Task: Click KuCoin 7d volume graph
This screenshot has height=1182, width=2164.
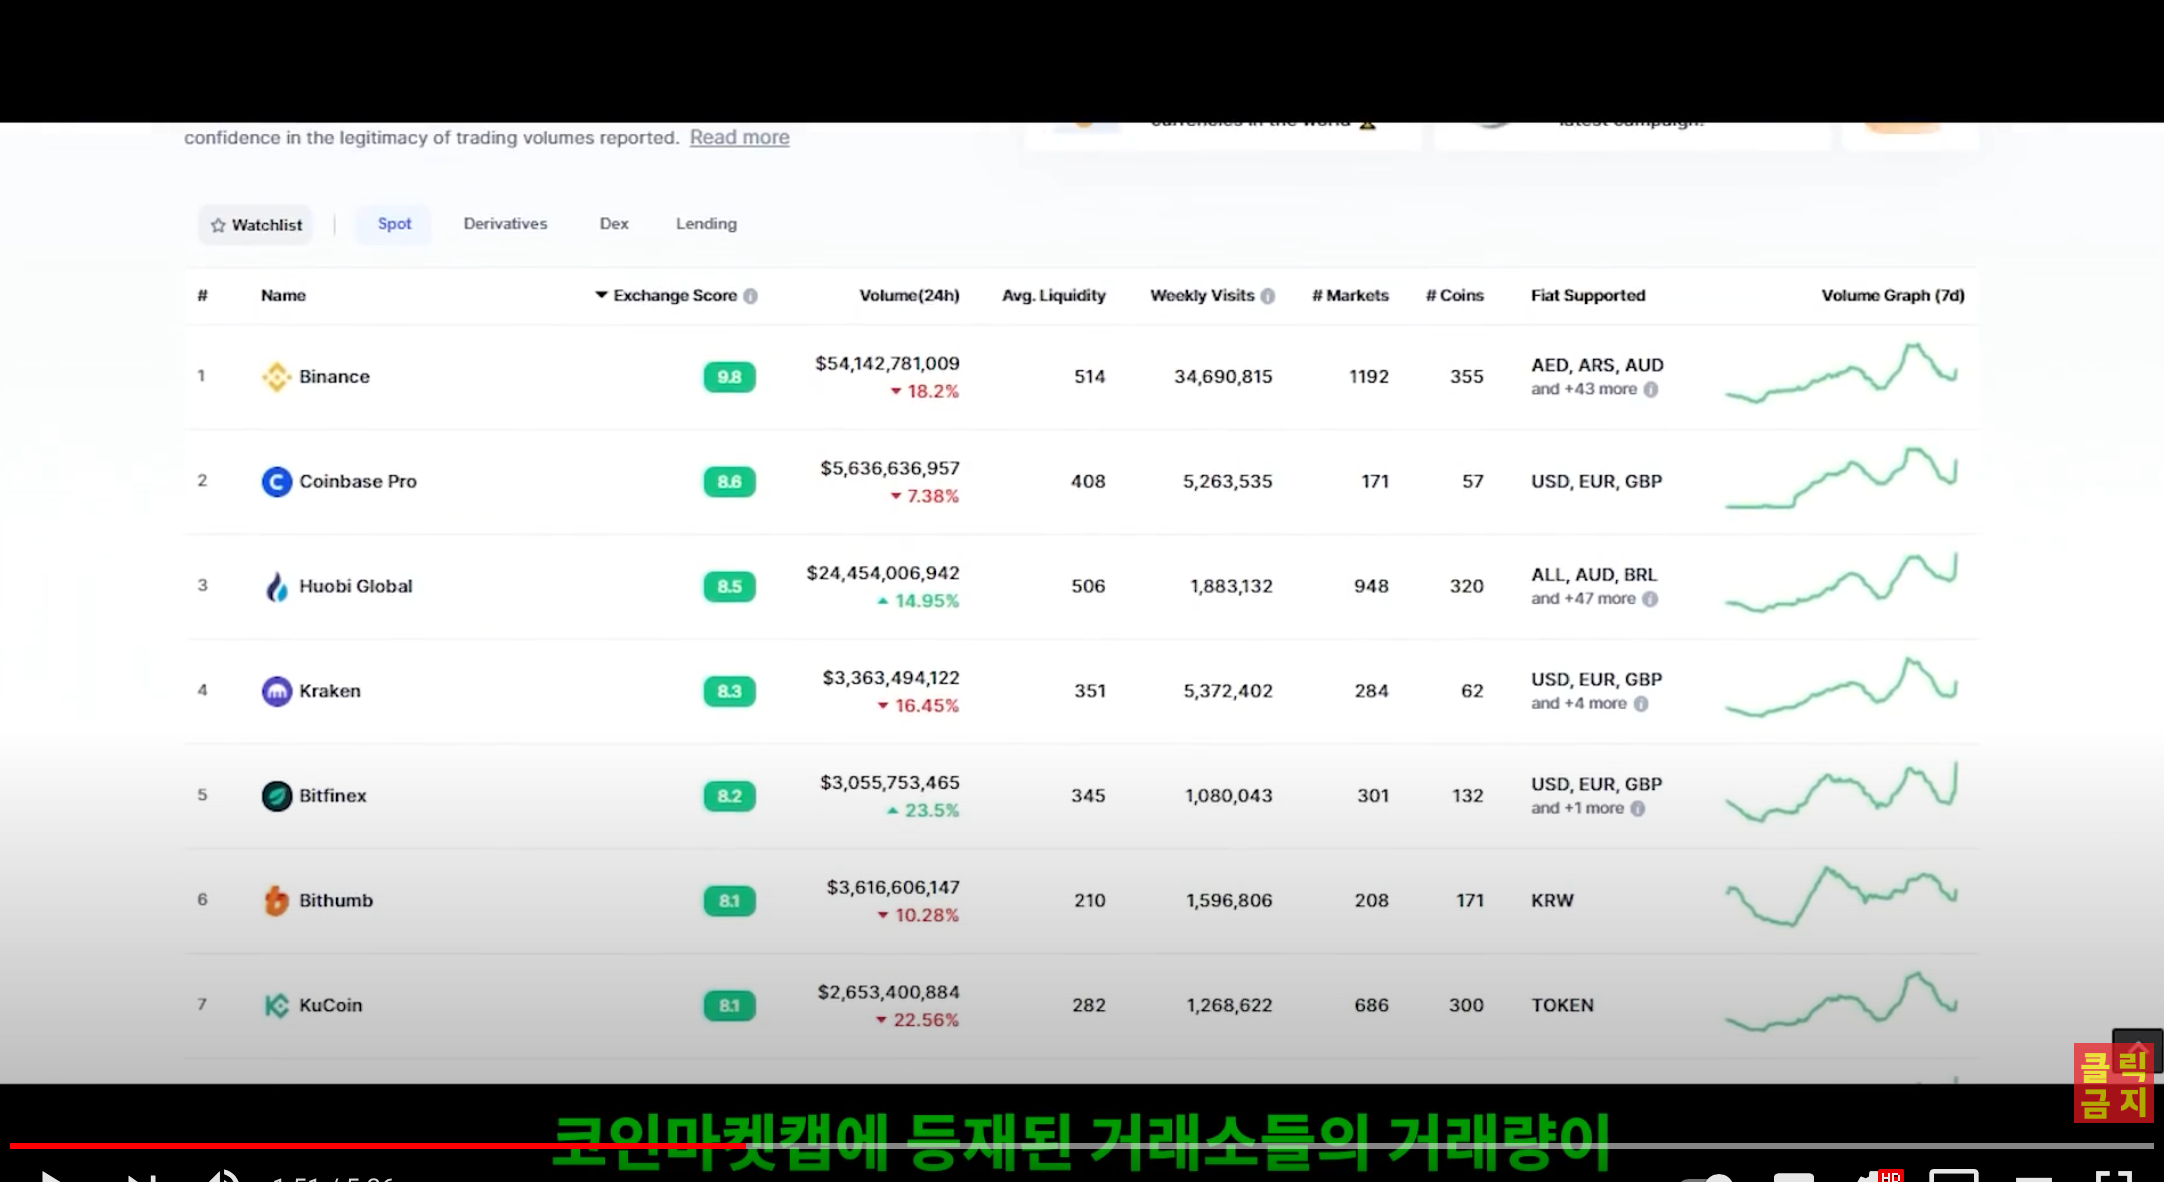Action: [1841, 1002]
